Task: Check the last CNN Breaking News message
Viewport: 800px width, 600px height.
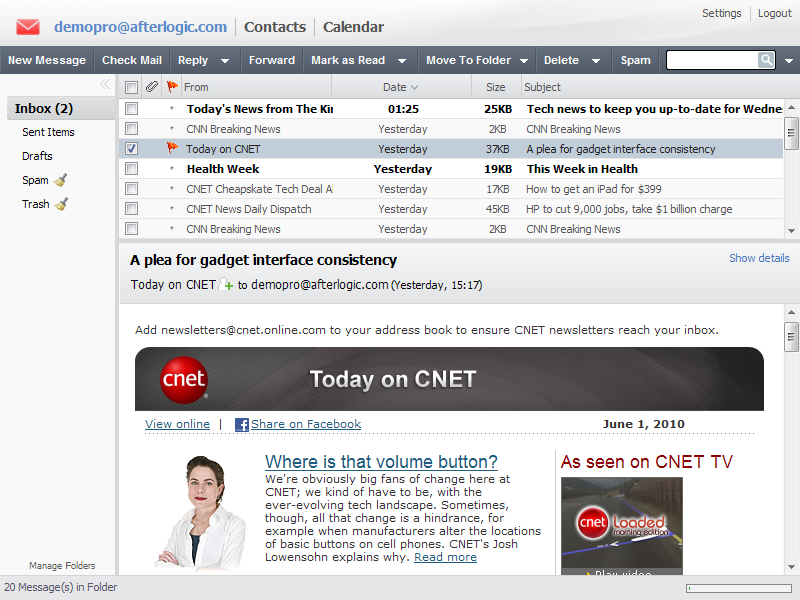Action: 131,229
